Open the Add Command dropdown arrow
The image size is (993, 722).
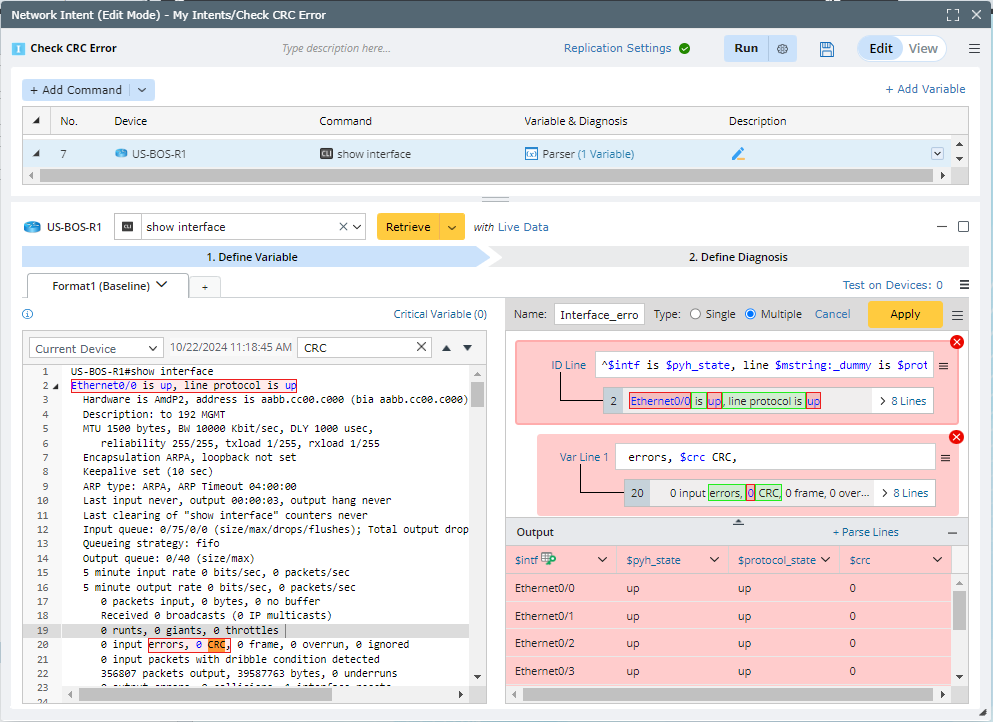click(x=142, y=90)
